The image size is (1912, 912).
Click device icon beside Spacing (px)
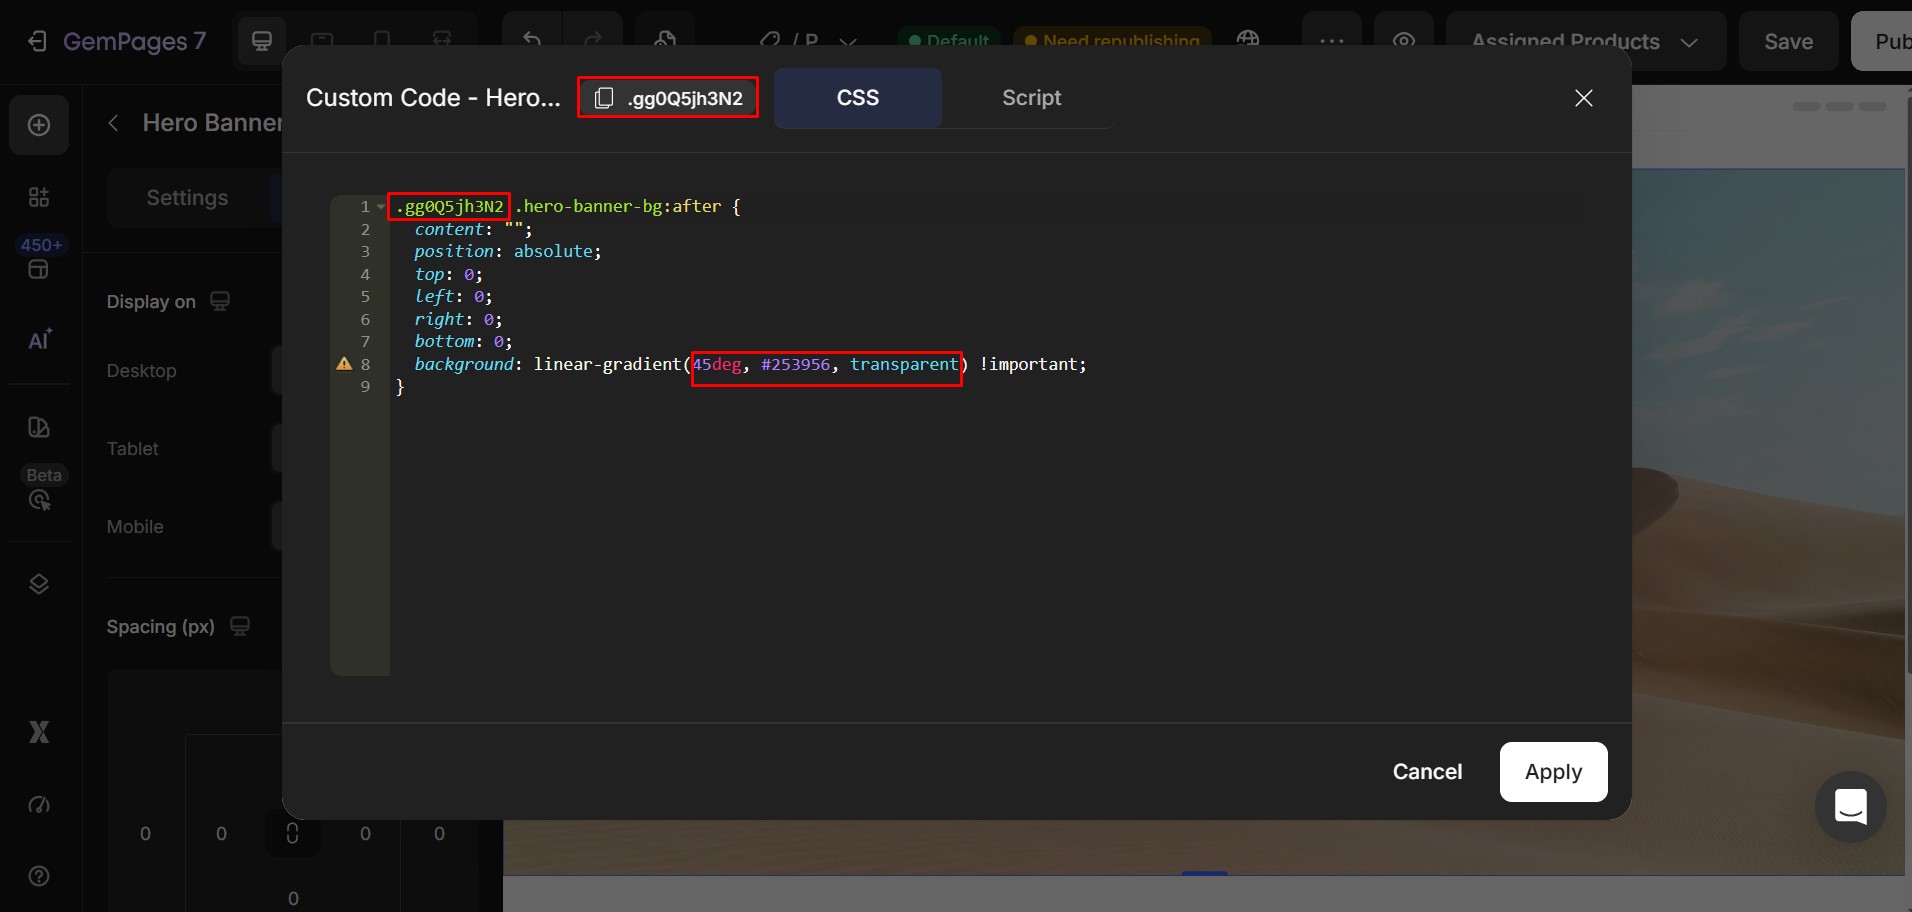240,627
